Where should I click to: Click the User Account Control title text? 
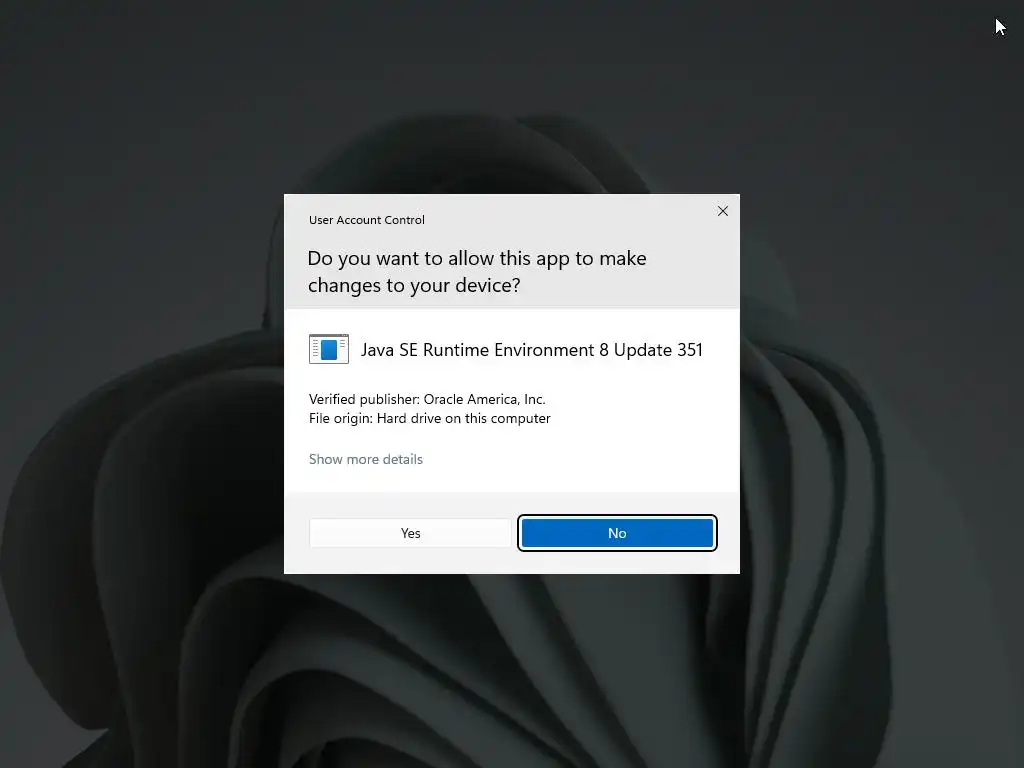click(x=366, y=220)
